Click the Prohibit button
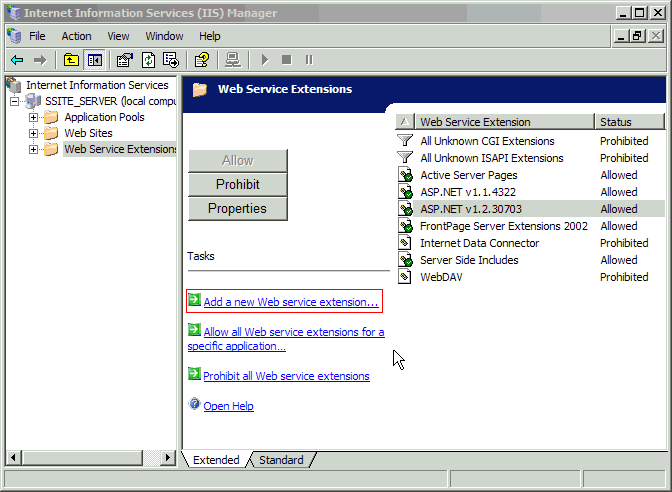 (237, 184)
